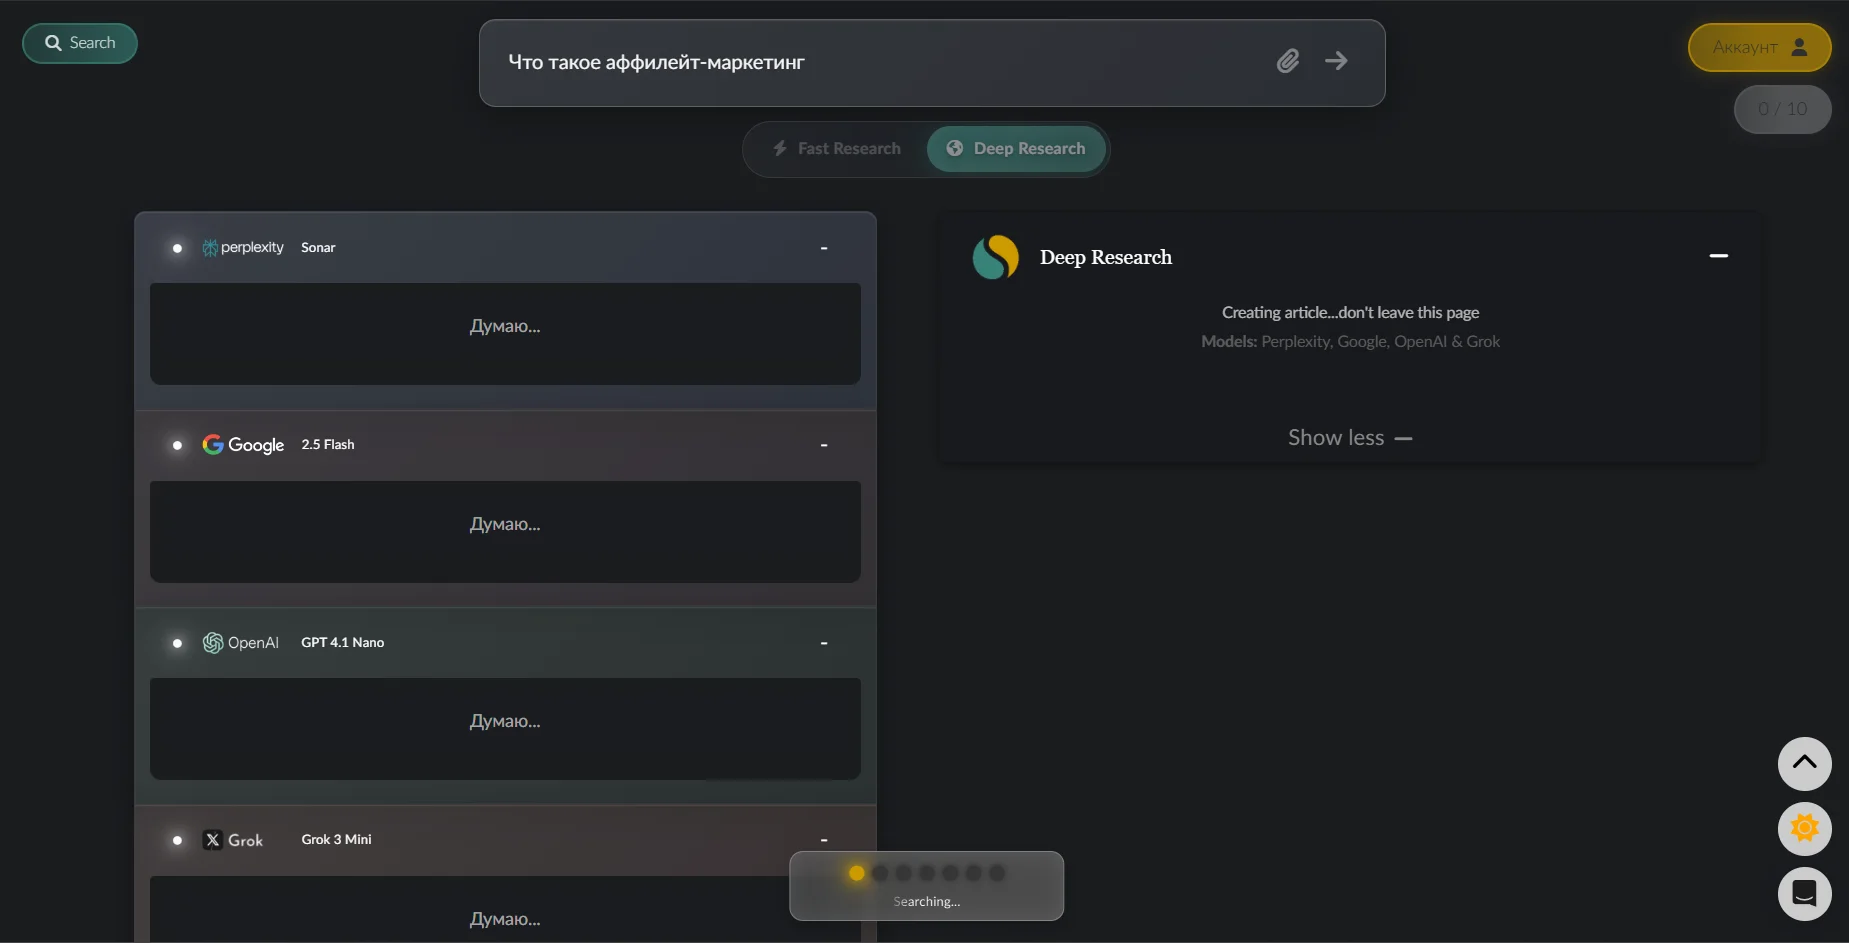Click the Perplexity logo in the Sonar card

click(x=243, y=247)
